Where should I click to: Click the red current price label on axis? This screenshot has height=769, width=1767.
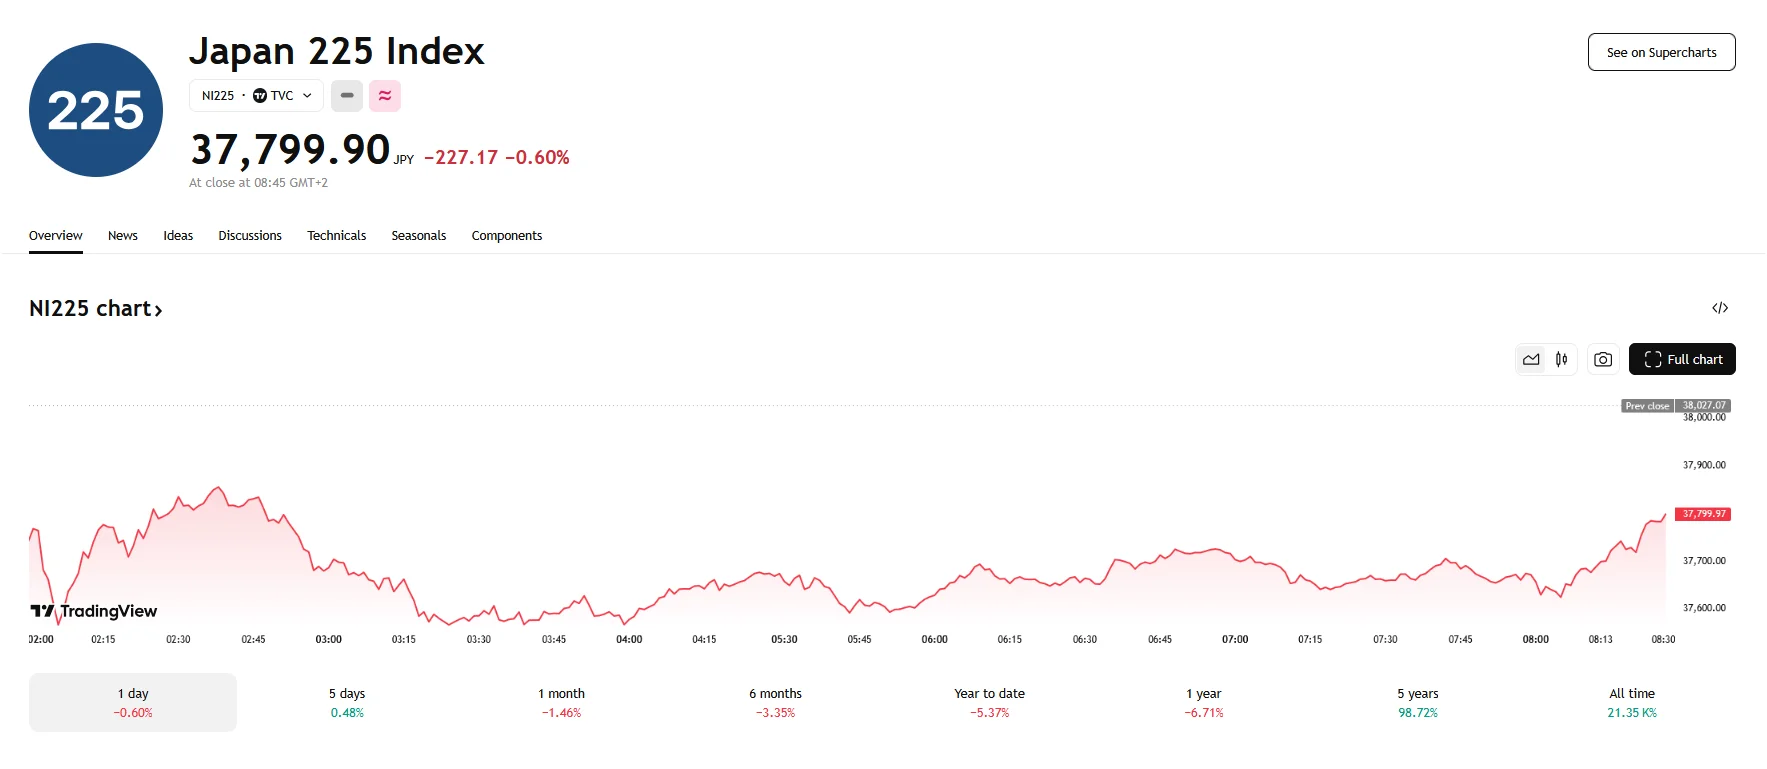point(1703,514)
